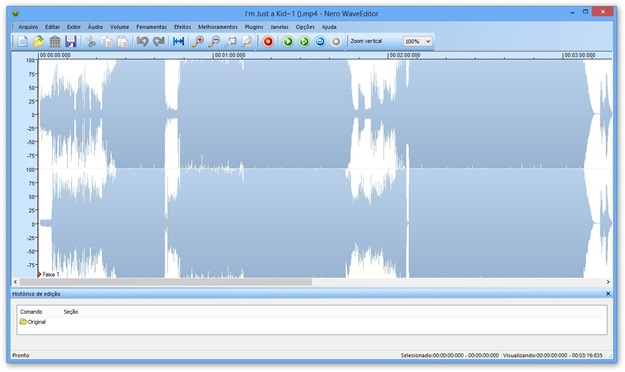Click the Visualizando time range in status bar

pos(552,355)
